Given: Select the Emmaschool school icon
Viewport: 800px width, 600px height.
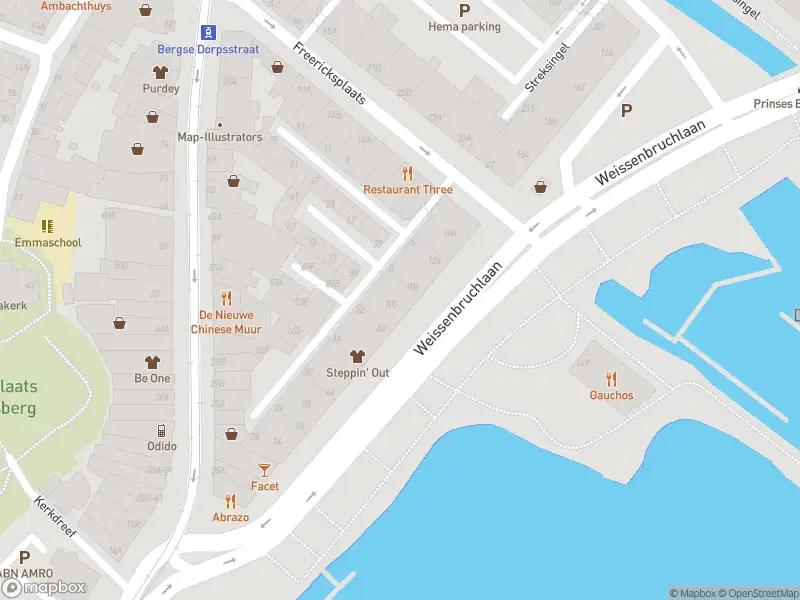Looking at the screenshot, I should (x=47, y=226).
